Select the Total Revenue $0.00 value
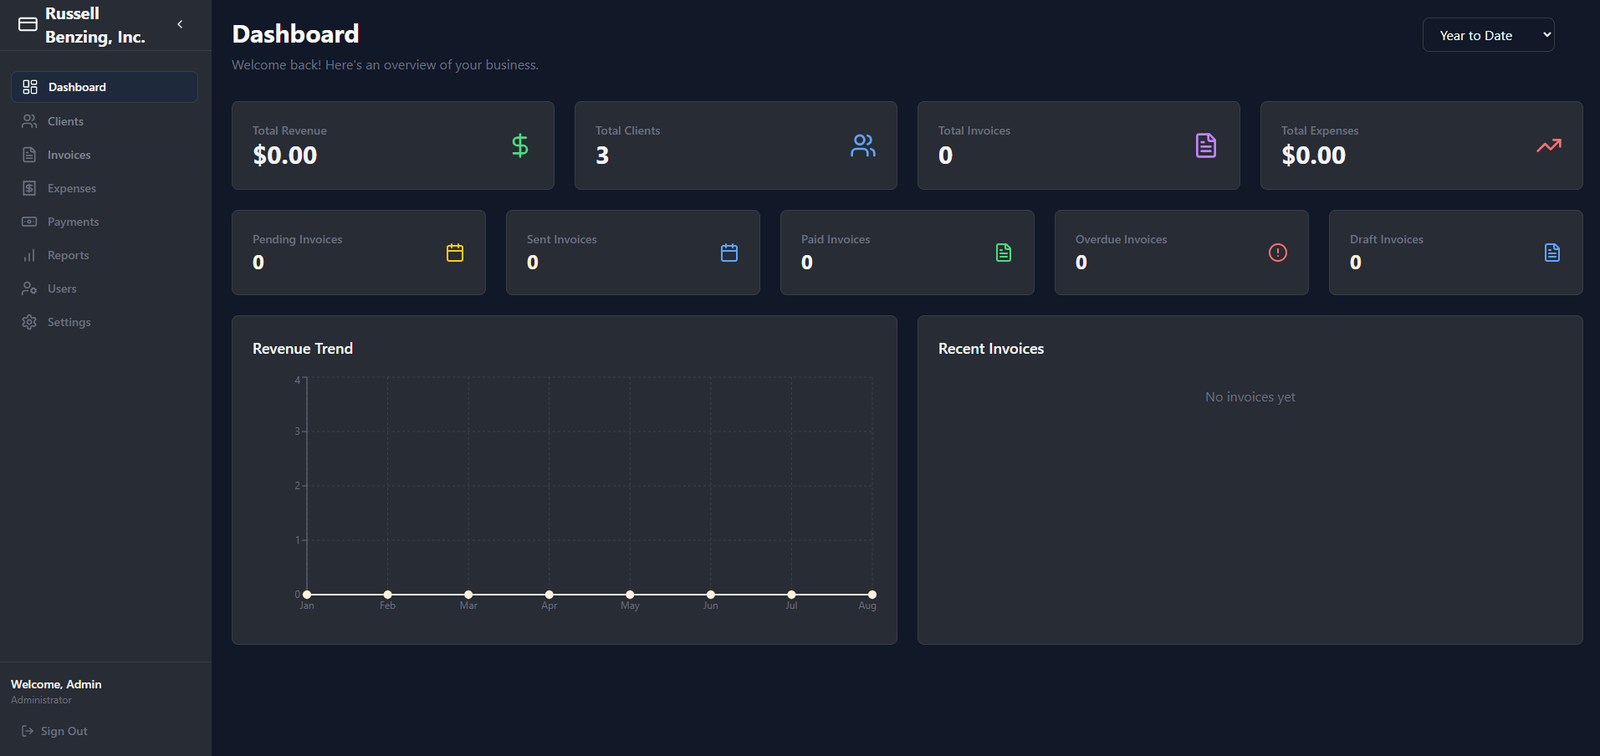This screenshot has width=1600, height=756. (285, 156)
